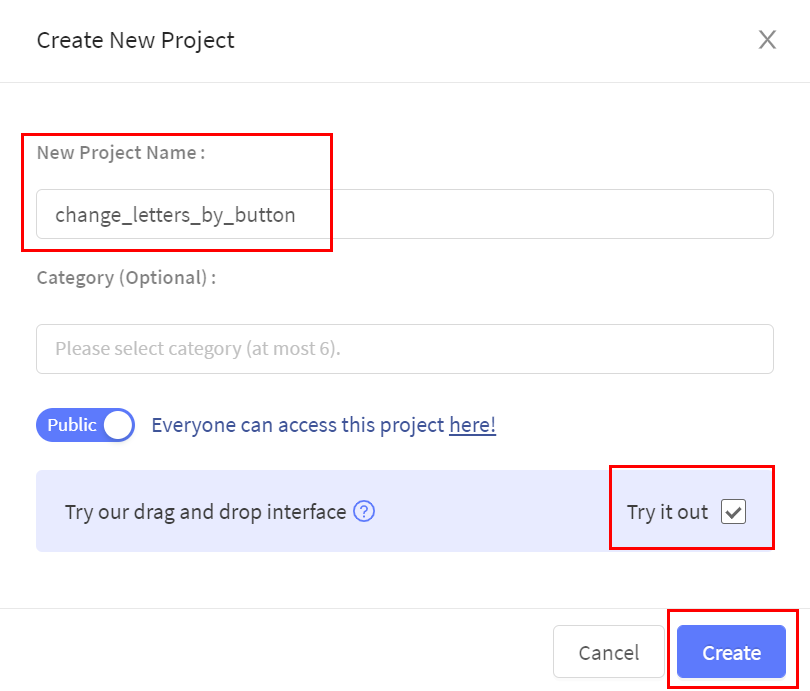Close the Create New Project dialog
Image resolution: width=810 pixels, height=691 pixels.
coord(767,40)
